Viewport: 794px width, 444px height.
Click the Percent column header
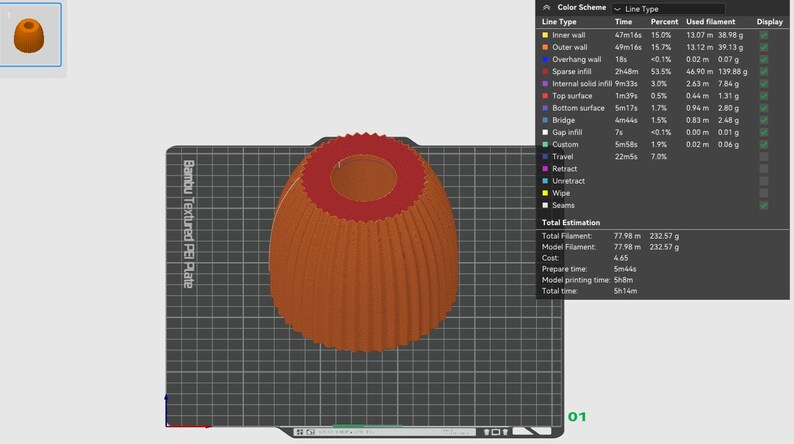coord(664,22)
